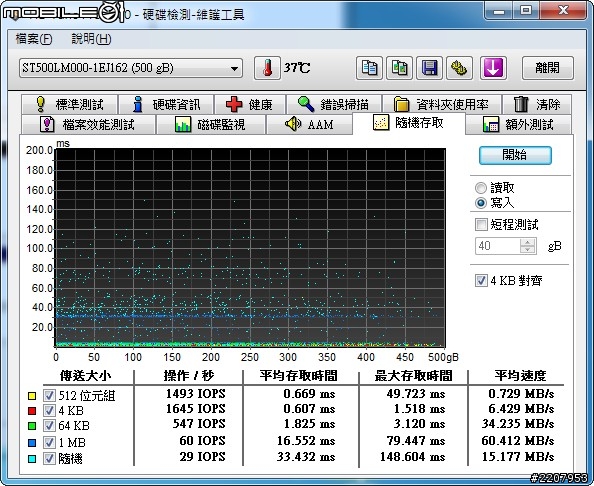Open options with the gears icon
594x486 pixels.
tap(459, 68)
